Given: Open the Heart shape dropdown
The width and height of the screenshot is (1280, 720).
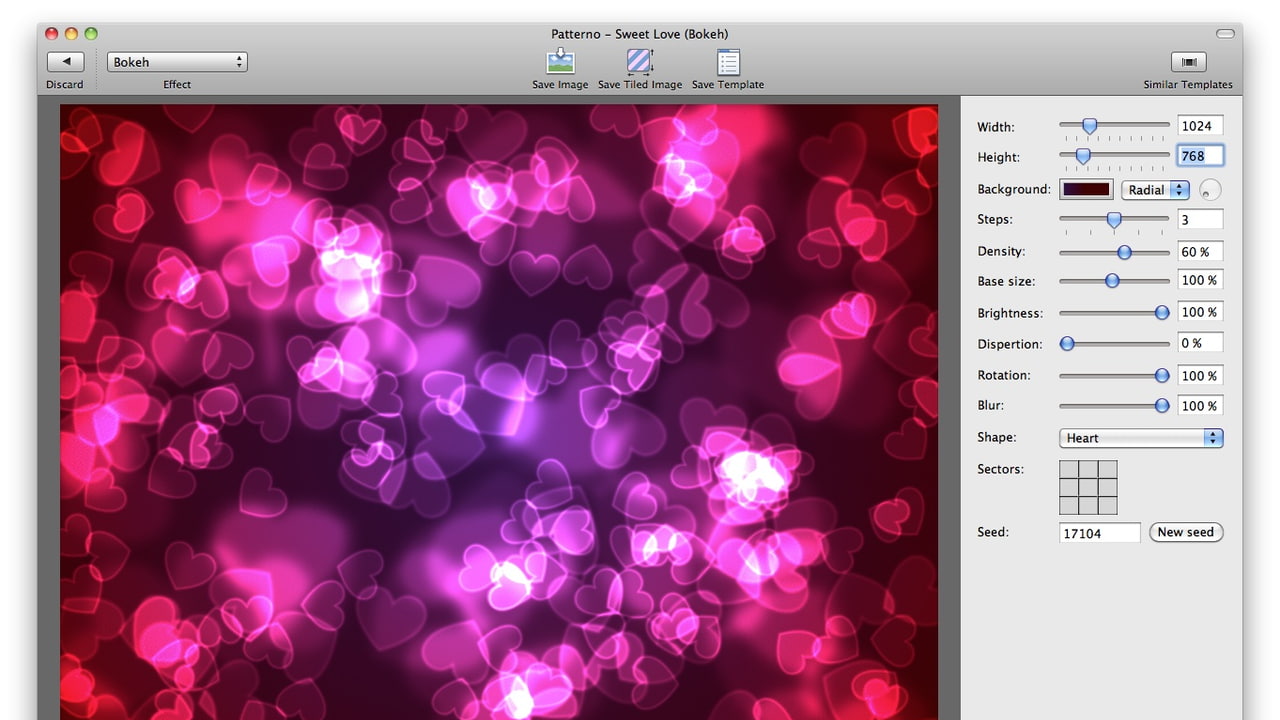Looking at the screenshot, I should [1141, 437].
